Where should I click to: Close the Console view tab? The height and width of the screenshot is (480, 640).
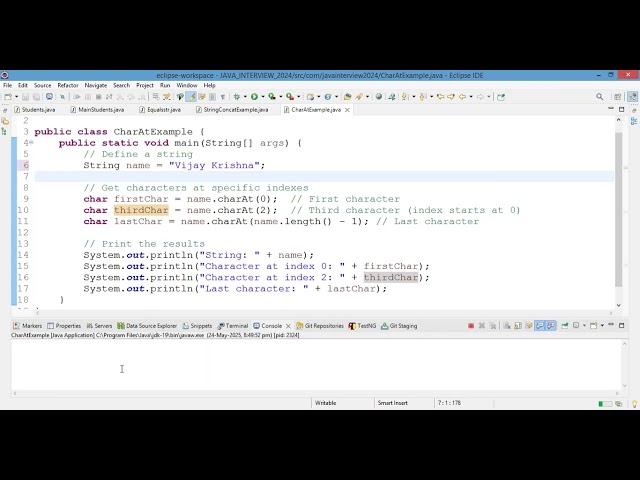[288, 326]
